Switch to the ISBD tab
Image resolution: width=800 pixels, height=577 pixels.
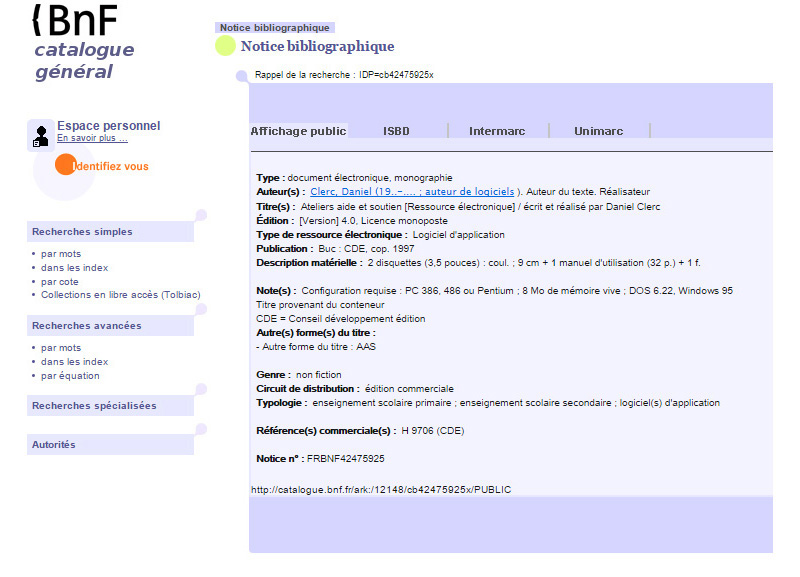tap(396, 131)
